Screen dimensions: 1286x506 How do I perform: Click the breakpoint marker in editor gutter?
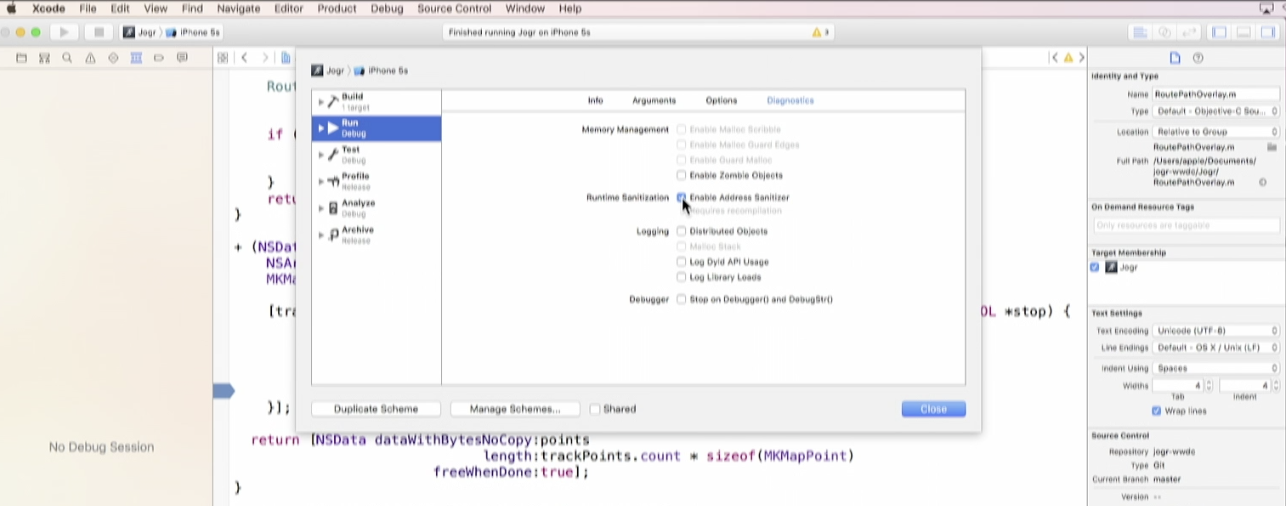tap(223, 391)
